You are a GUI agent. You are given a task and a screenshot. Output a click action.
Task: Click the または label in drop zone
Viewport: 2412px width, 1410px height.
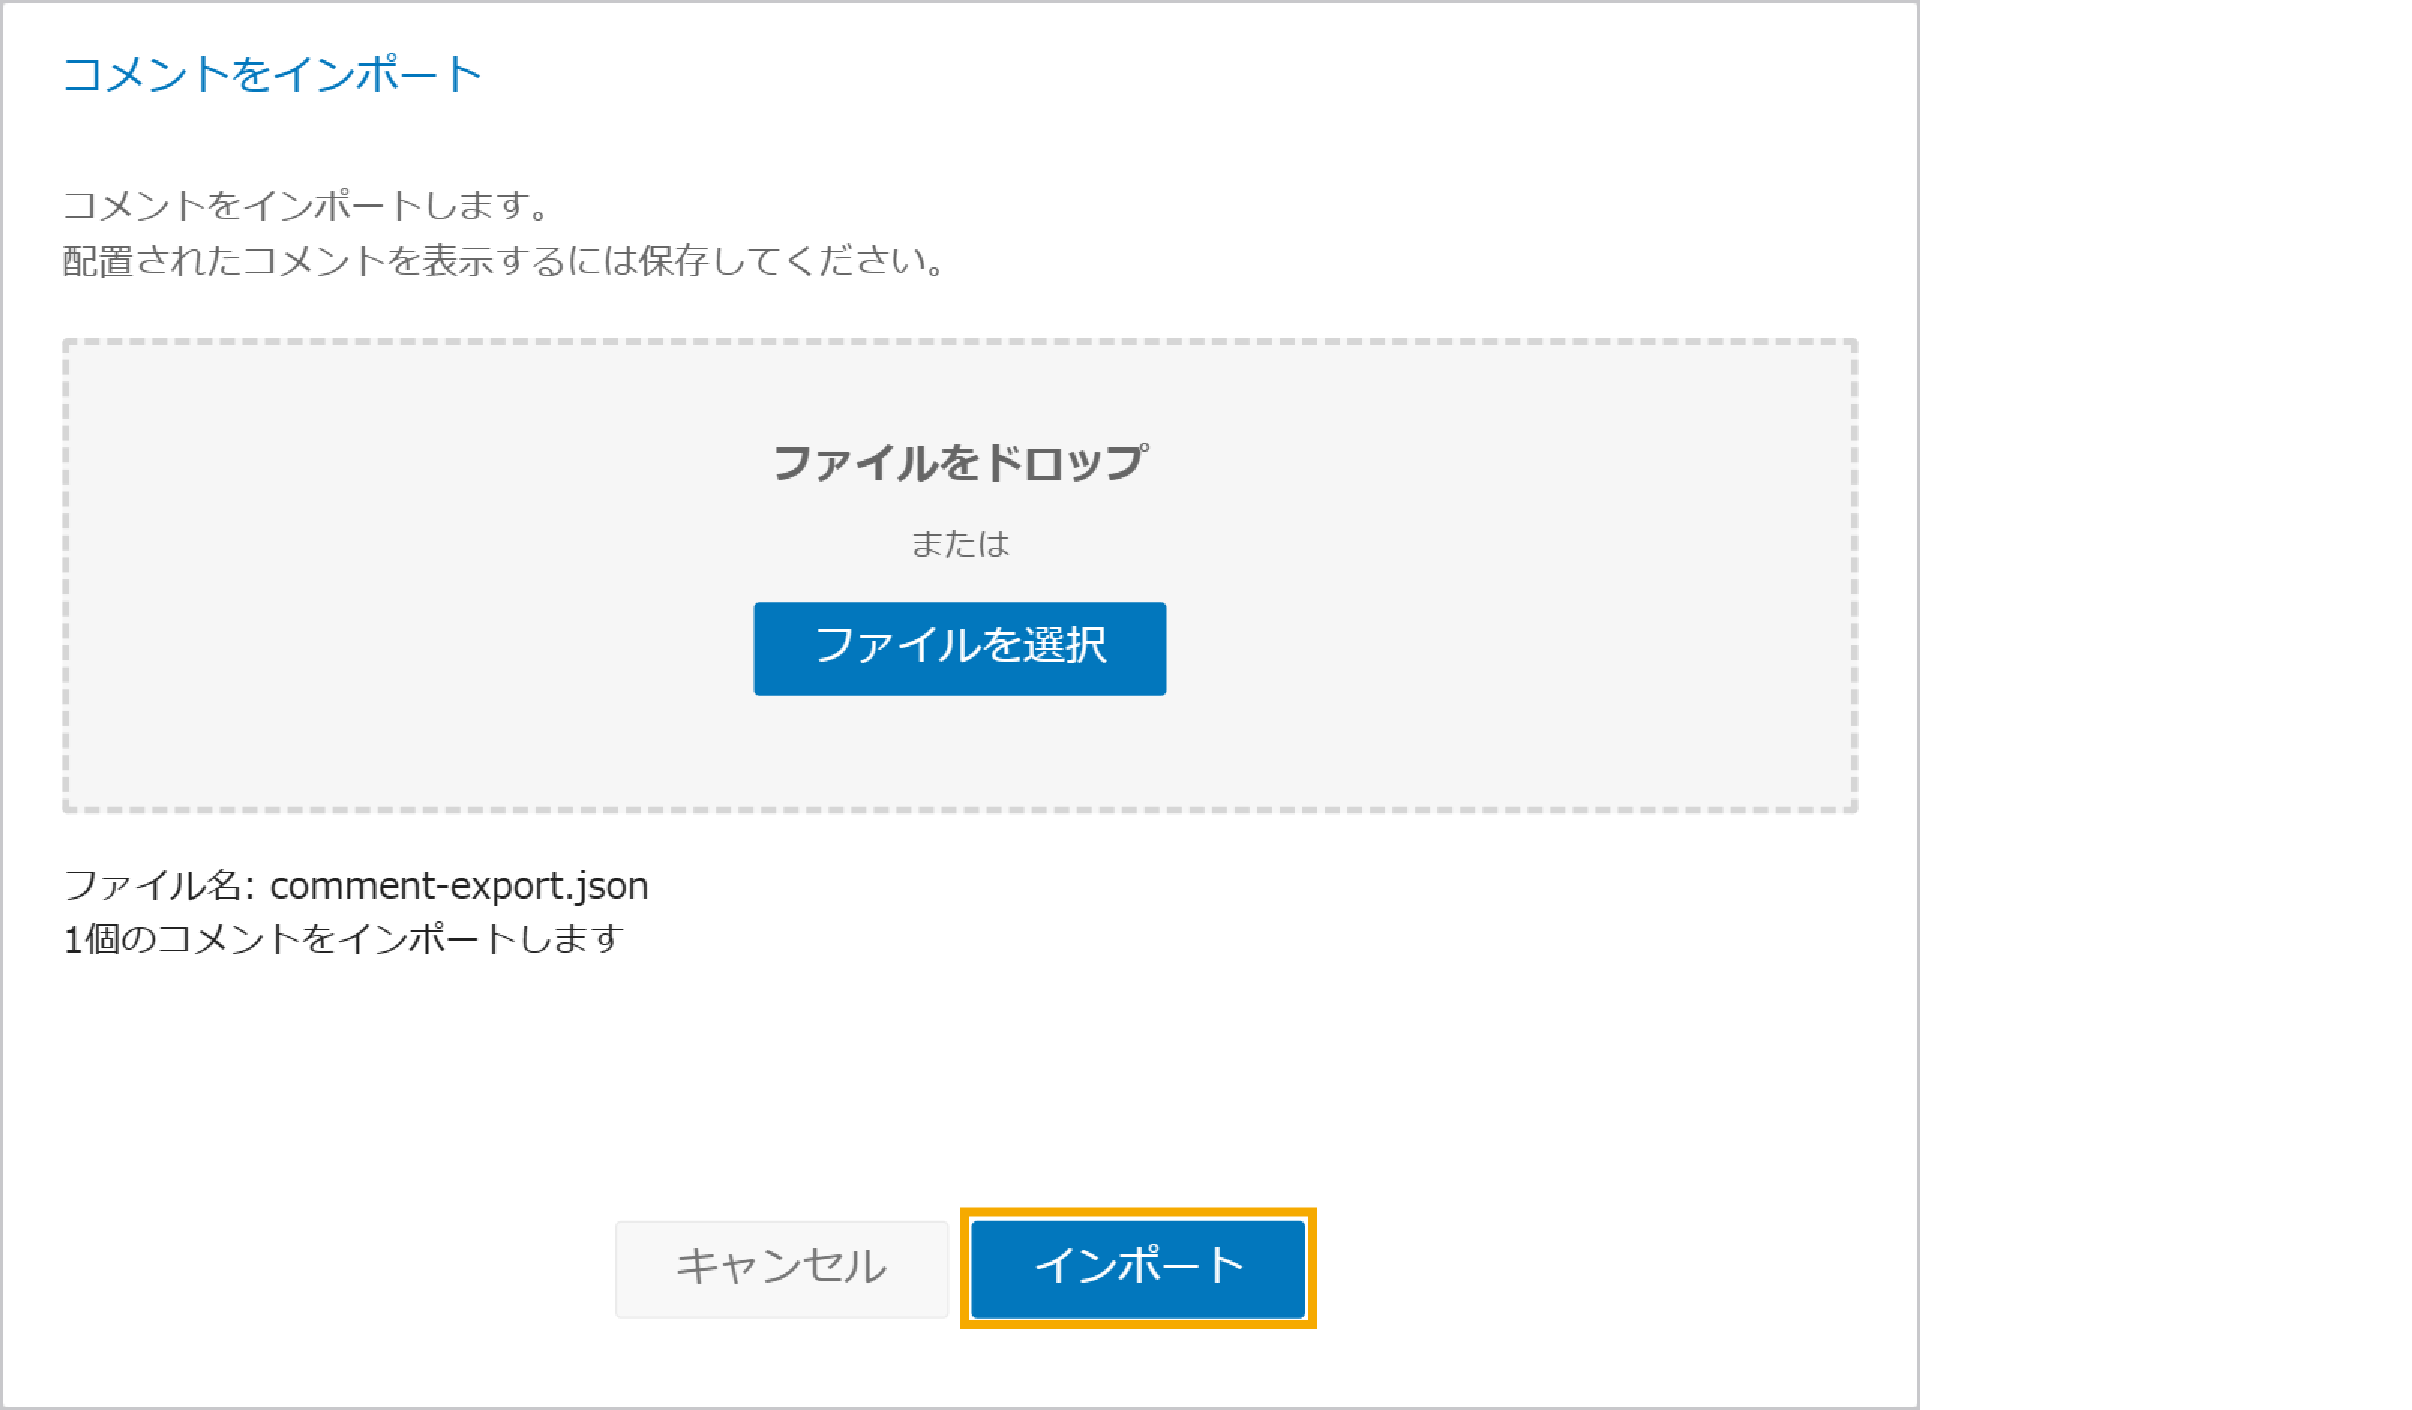pos(960,544)
